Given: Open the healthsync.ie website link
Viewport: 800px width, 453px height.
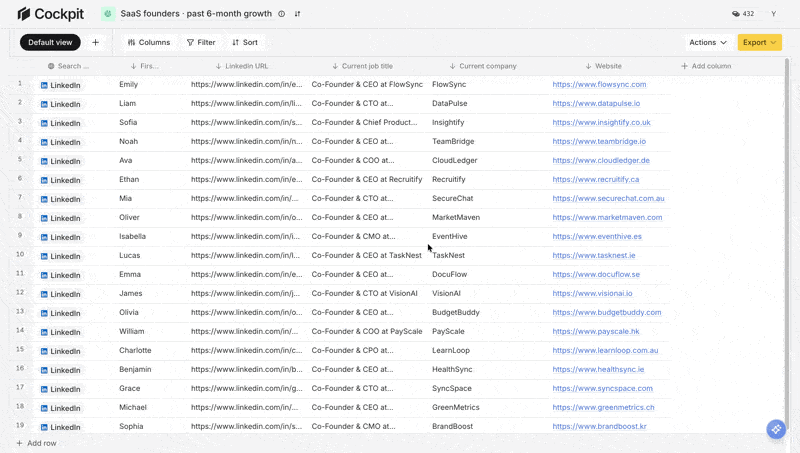Looking at the screenshot, I should click(598, 369).
